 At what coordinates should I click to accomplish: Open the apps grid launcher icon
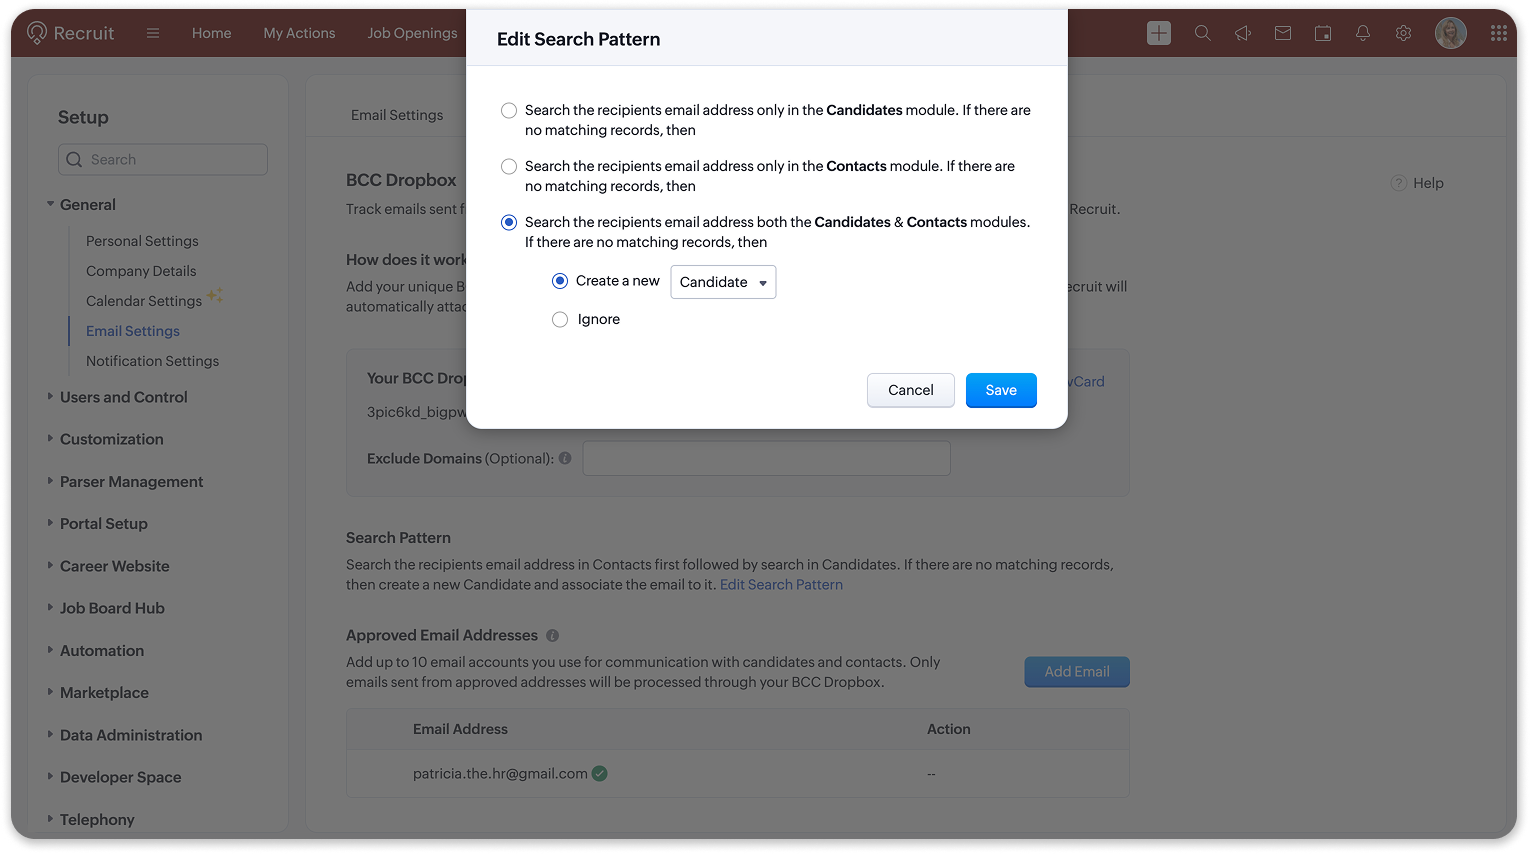point(1498,33)
